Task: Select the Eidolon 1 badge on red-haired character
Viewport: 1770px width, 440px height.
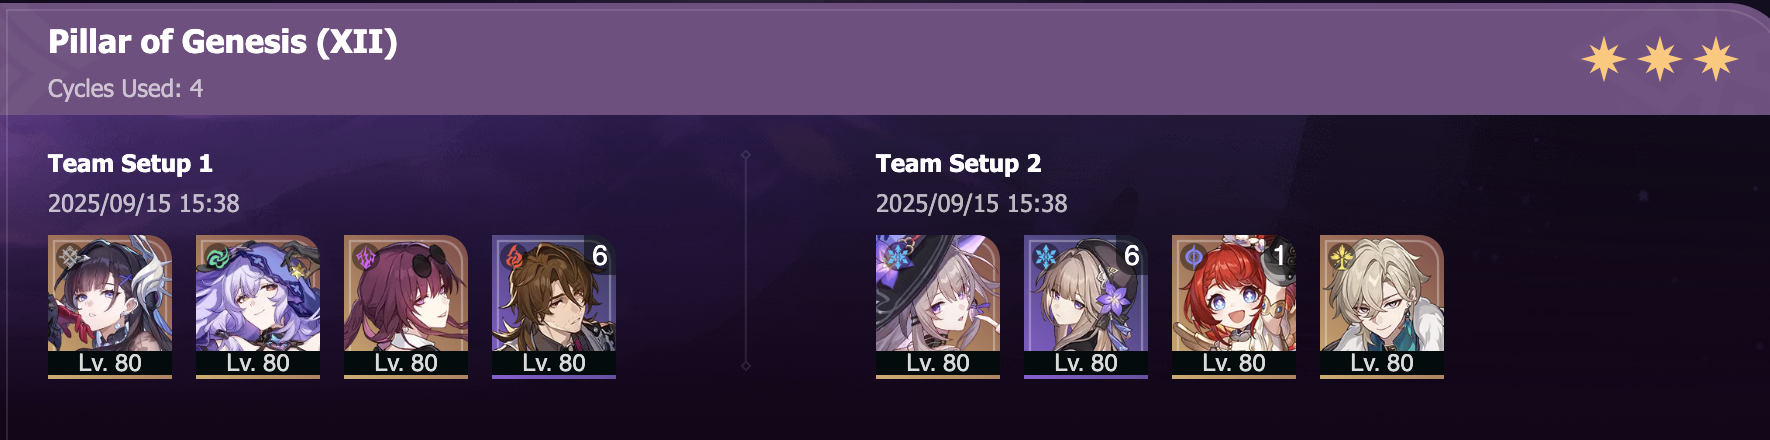Action: pos(1280,256)
